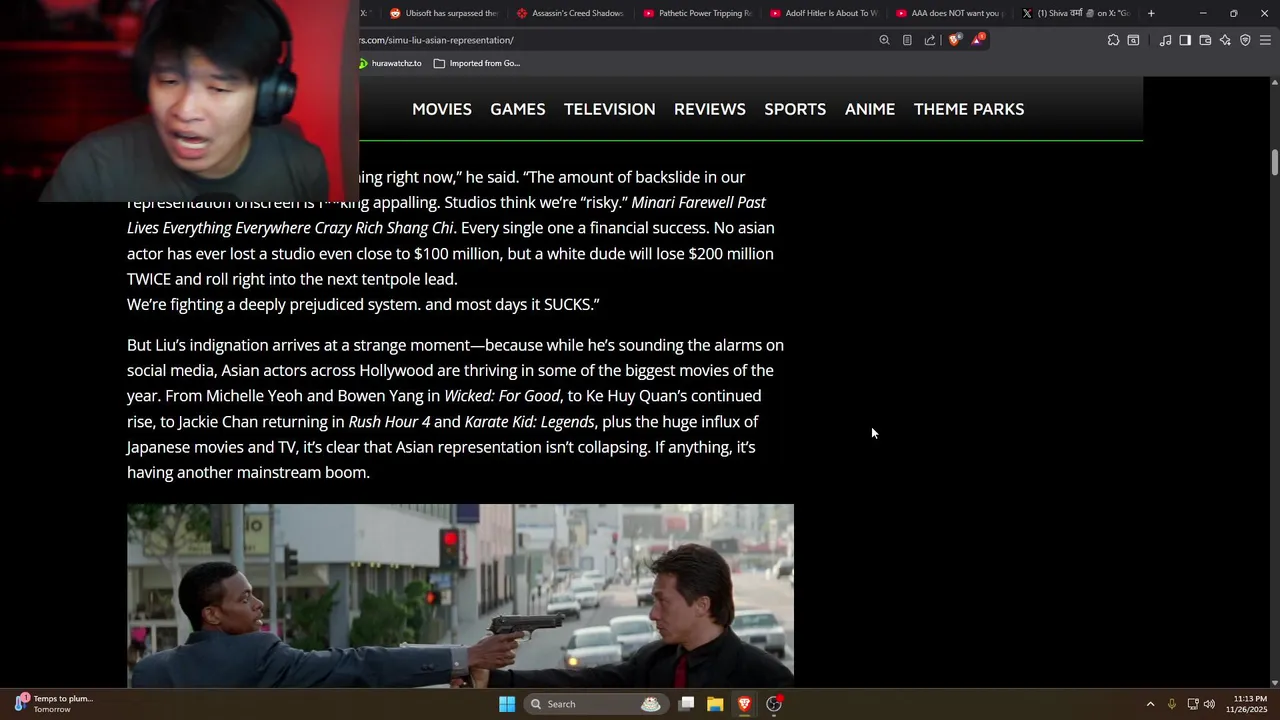1280x720 pixels.
Task: Click the text 'Wicked: For Good'
Action: 502,396
